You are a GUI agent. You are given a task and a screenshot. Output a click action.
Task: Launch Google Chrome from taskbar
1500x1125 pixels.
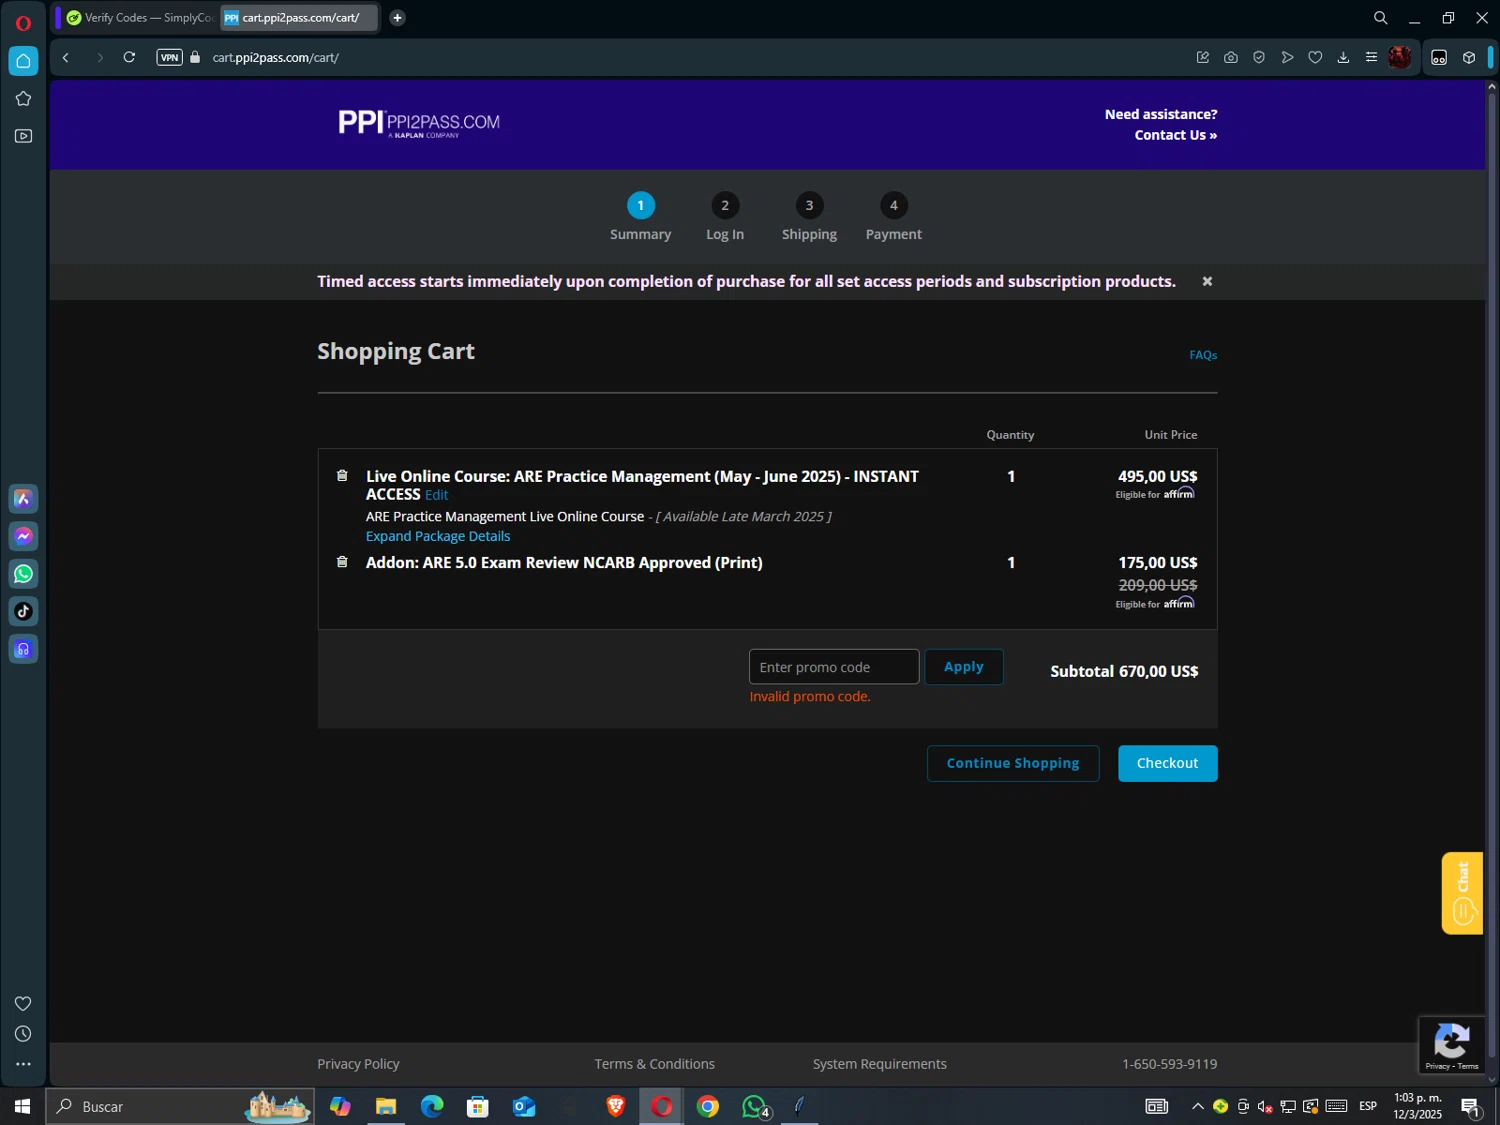coord(708,1107)
